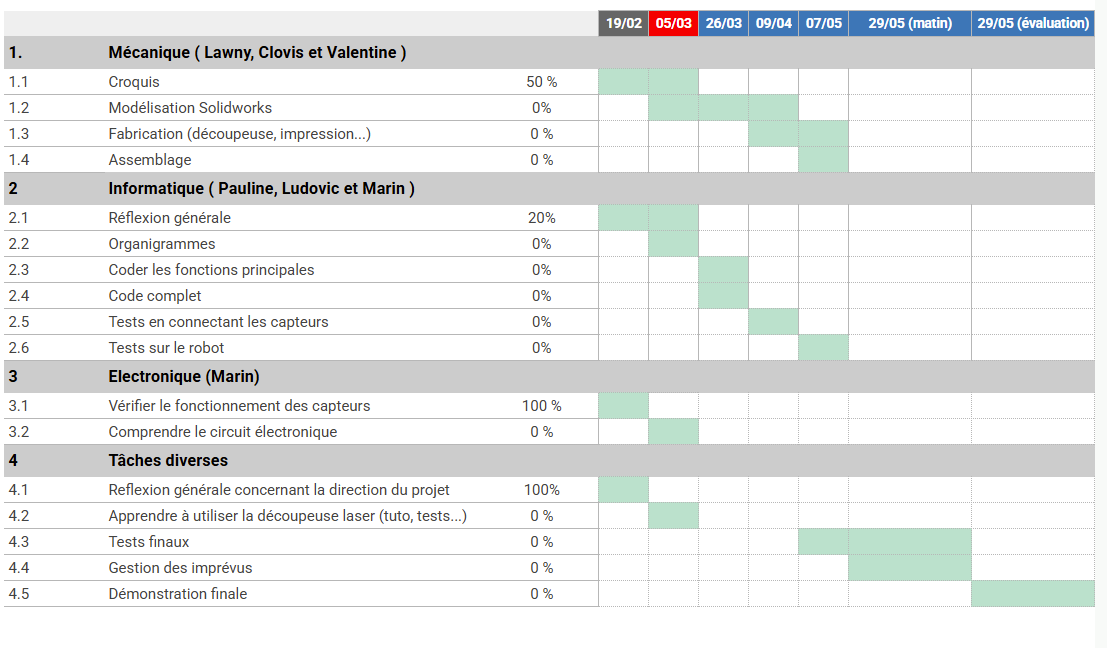Click the 50 % progress cell for Croquis
The image size is (1107, 648).
542,82
